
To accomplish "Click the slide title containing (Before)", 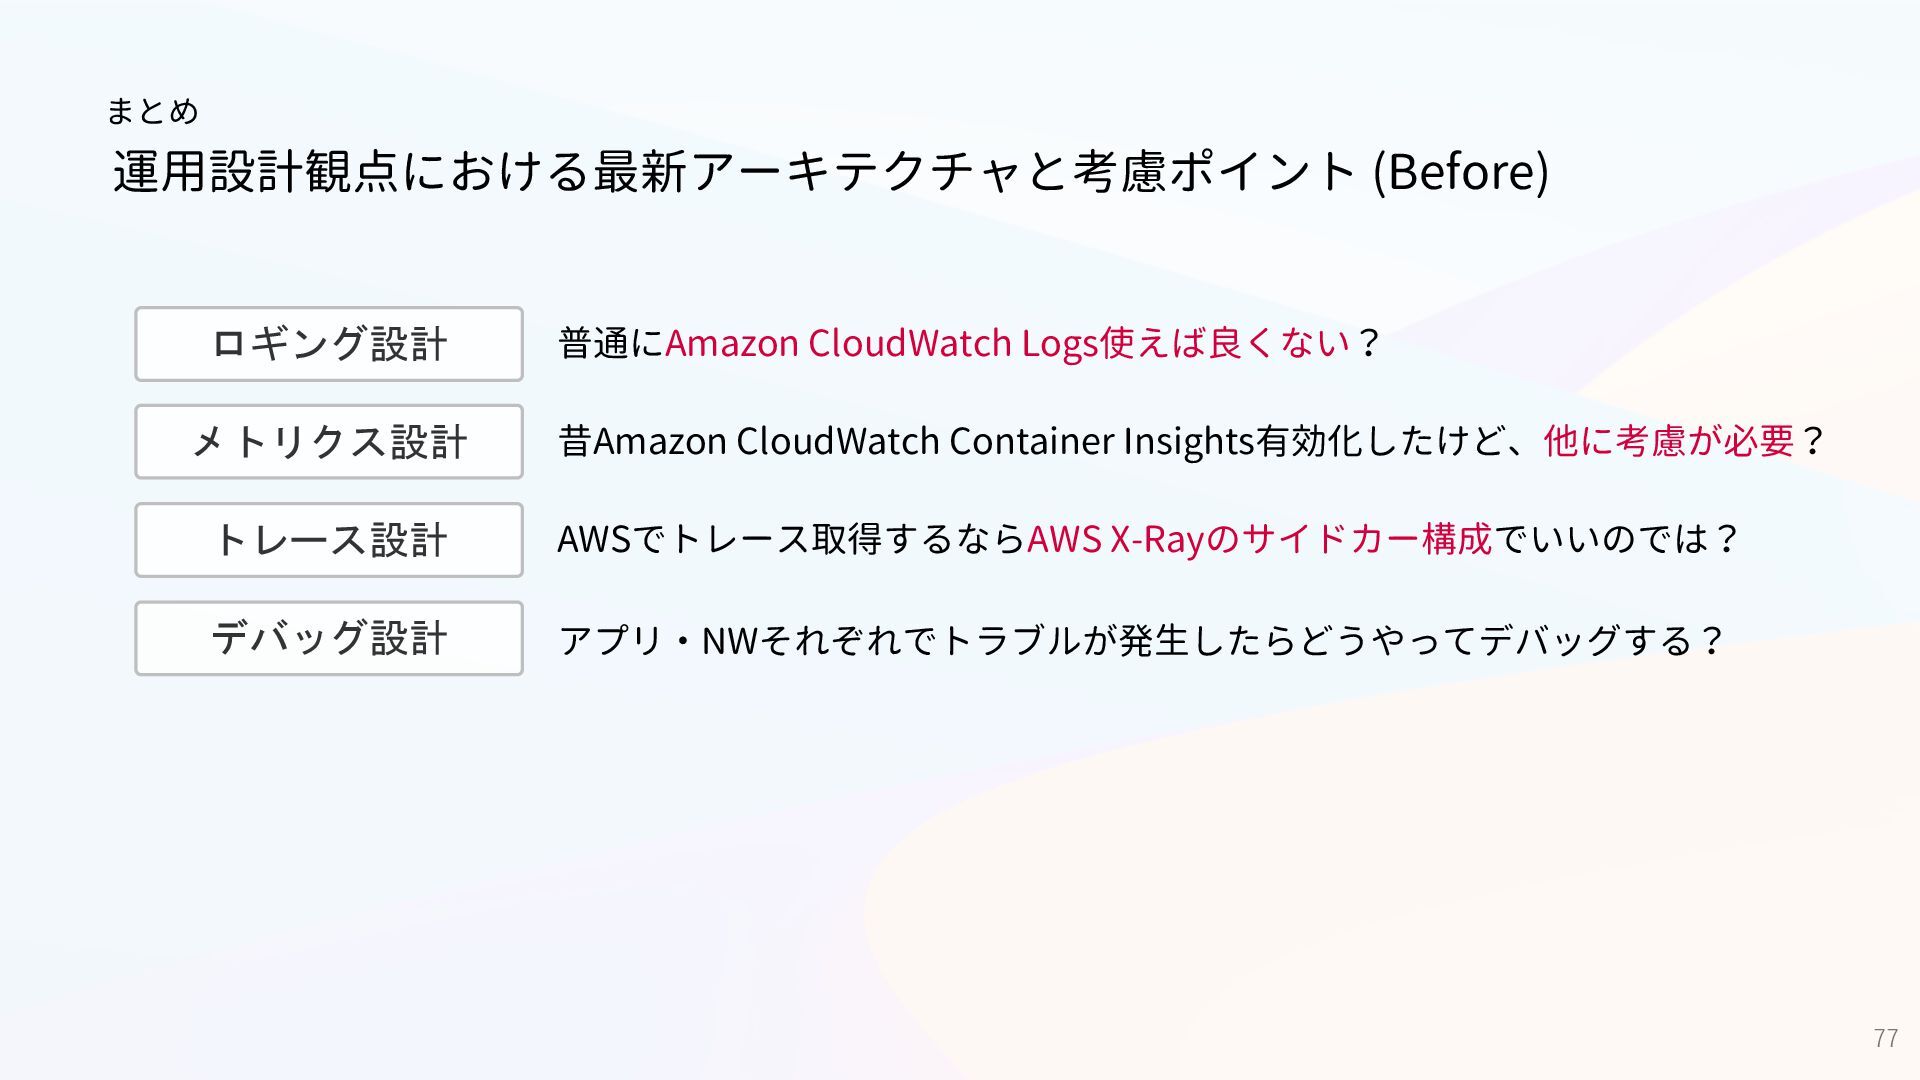I will point(831,171).
